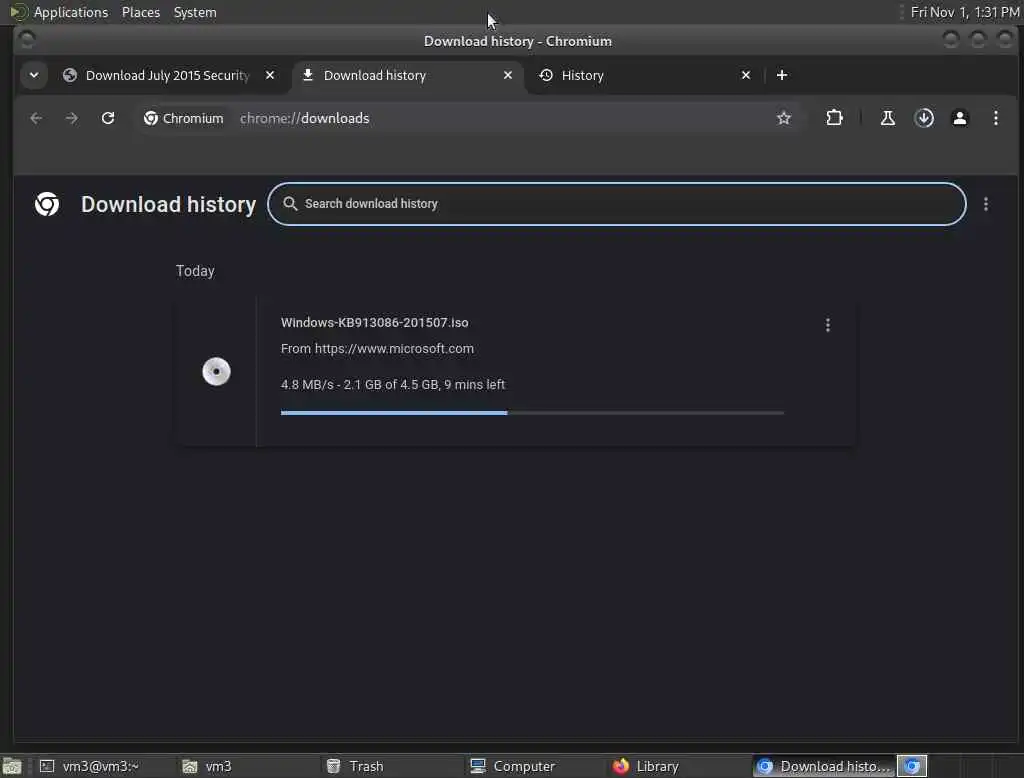Open more options for Windows-KB913086-201507.iso
Image resolution: width=1024 pixels, height=778 pixels.
[x=827, y=325]
